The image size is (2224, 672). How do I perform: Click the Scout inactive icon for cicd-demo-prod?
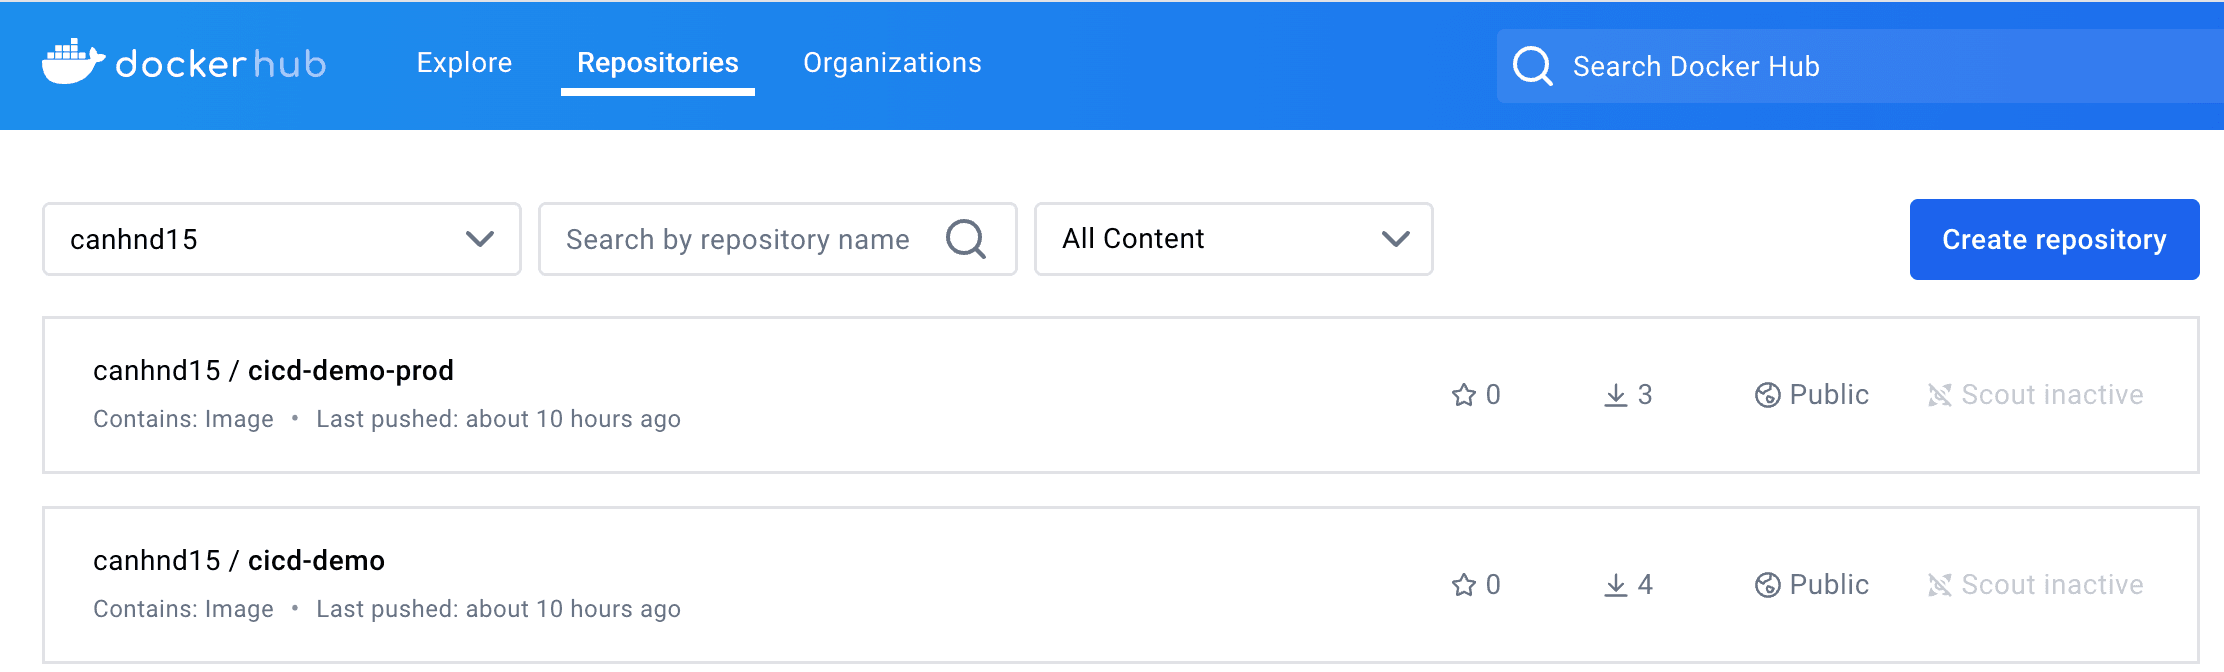(1940, 395)
